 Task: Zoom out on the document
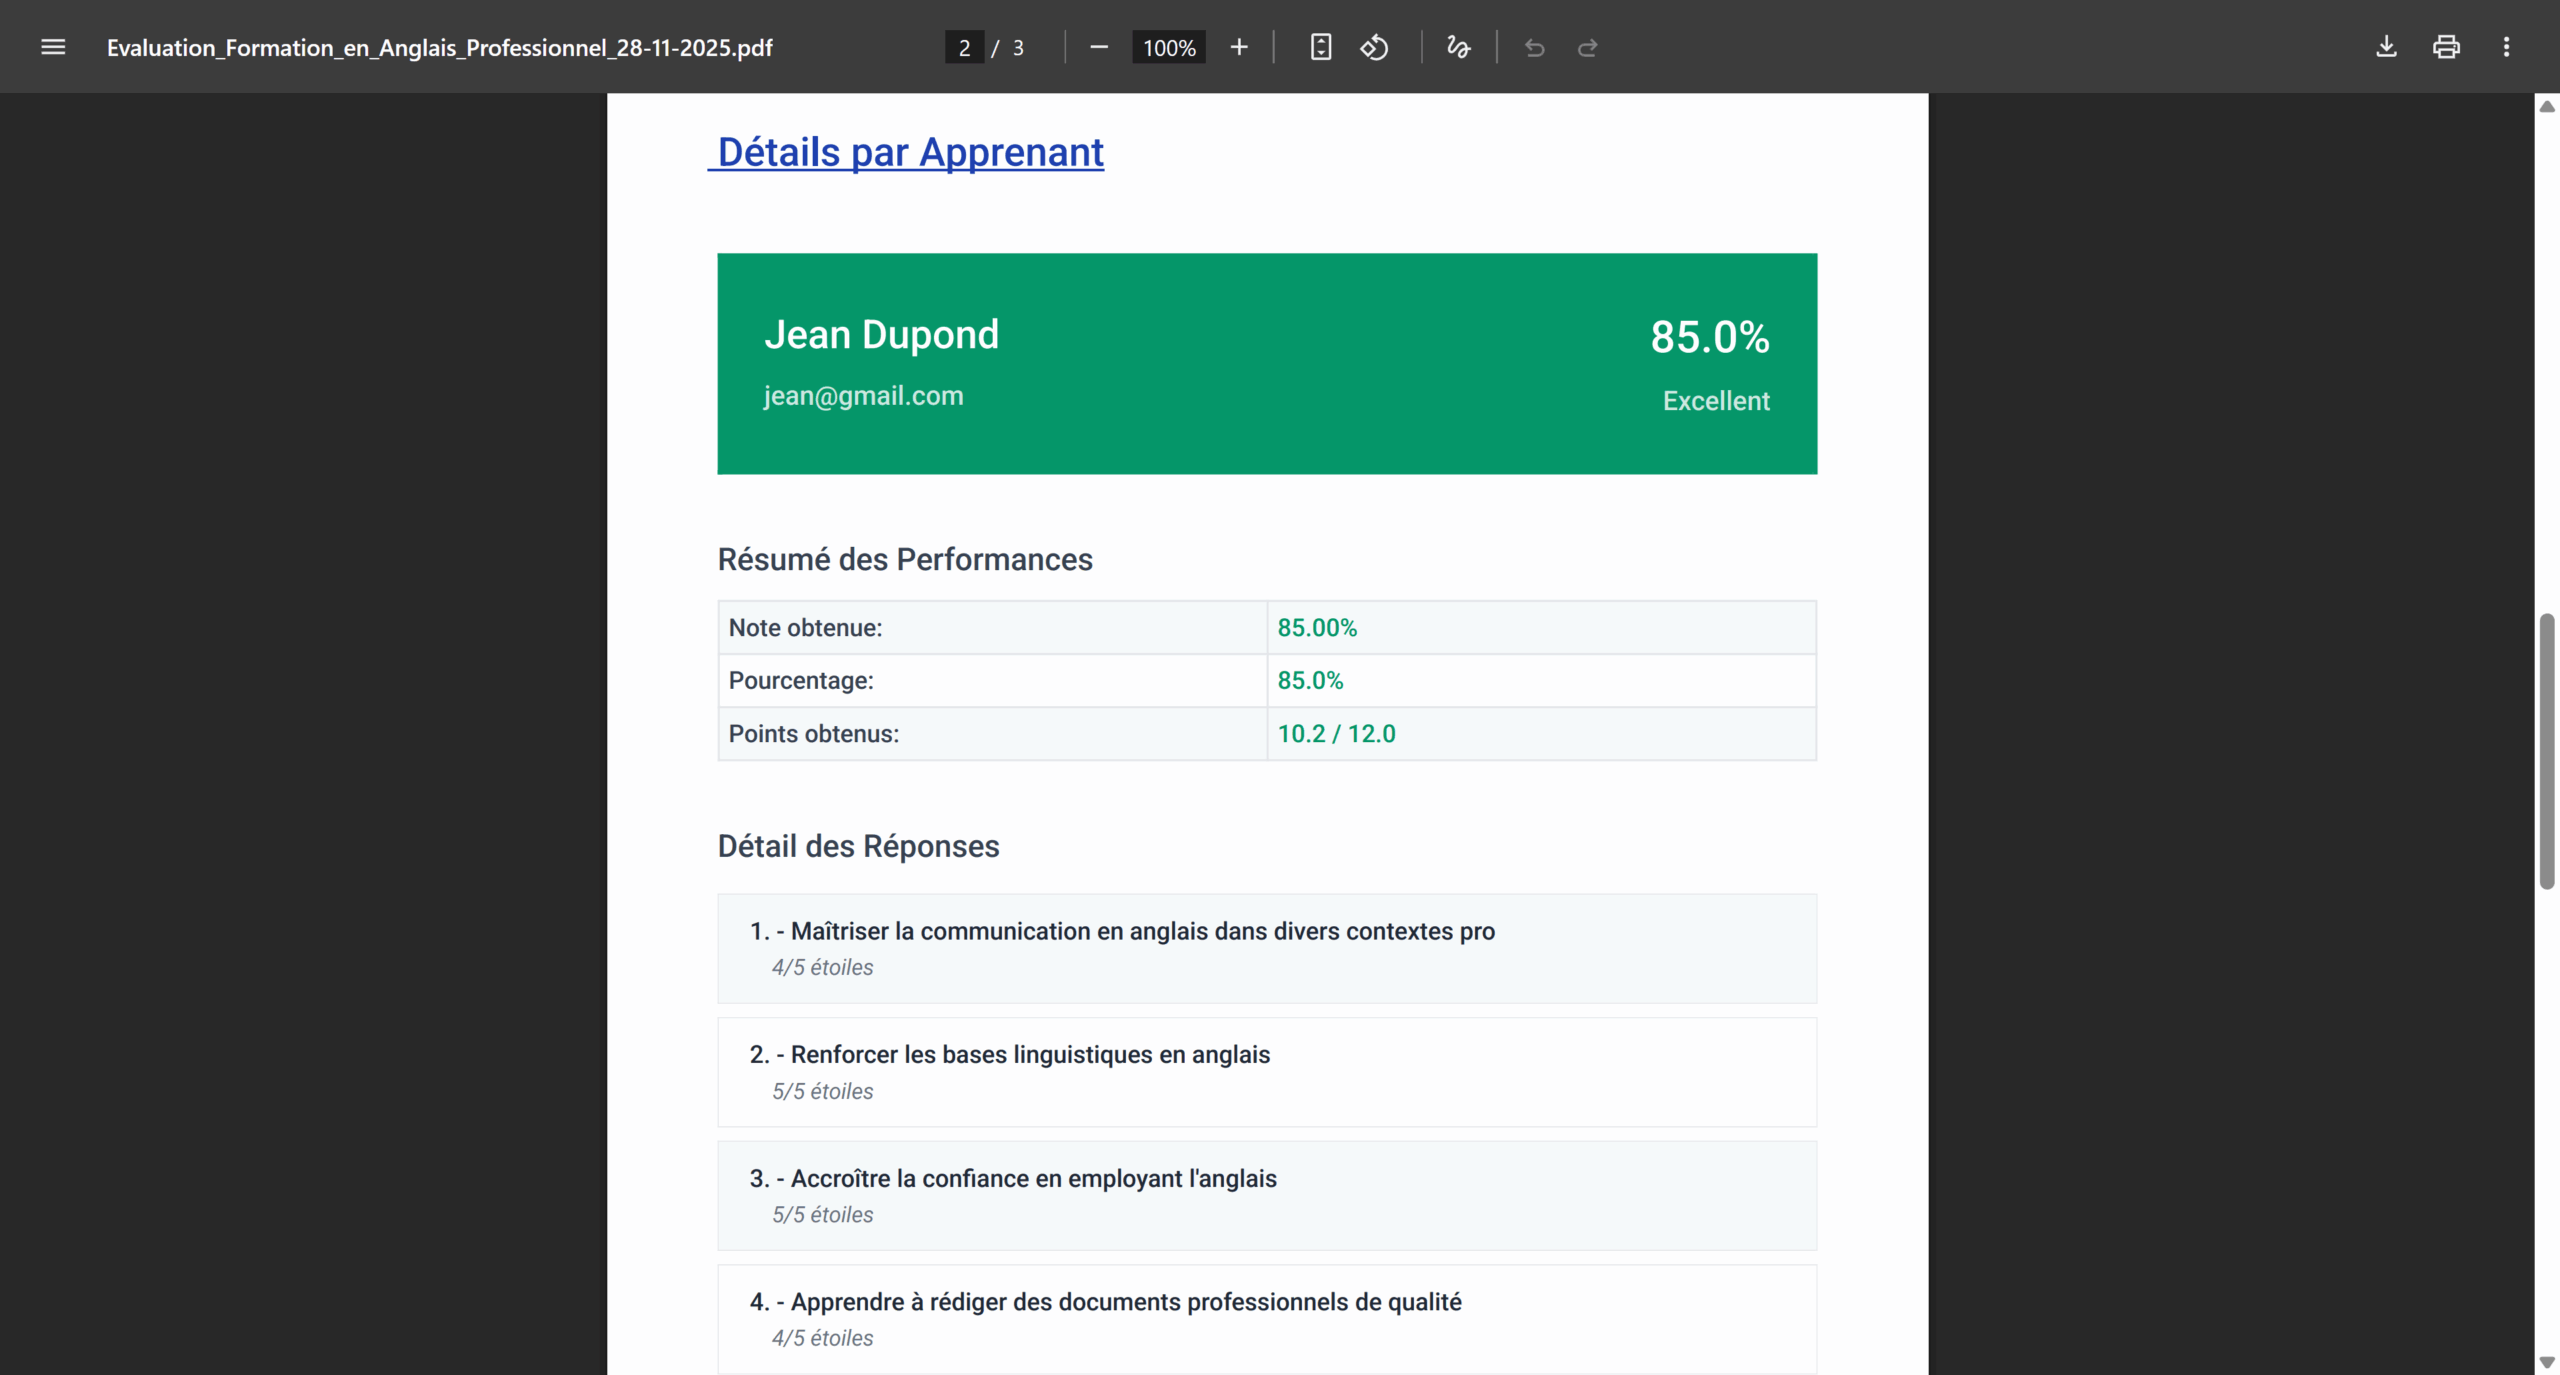[x=1099, y=46]
